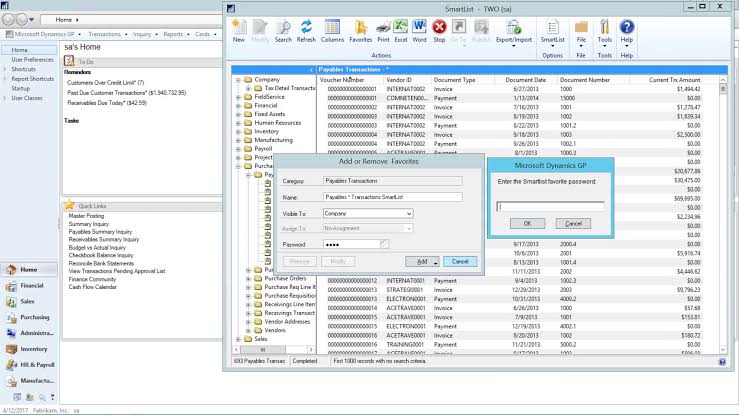Viewport: 739px width, 415px height.
Task: Open the Transactions menu
Action: [x=107, y=34]
